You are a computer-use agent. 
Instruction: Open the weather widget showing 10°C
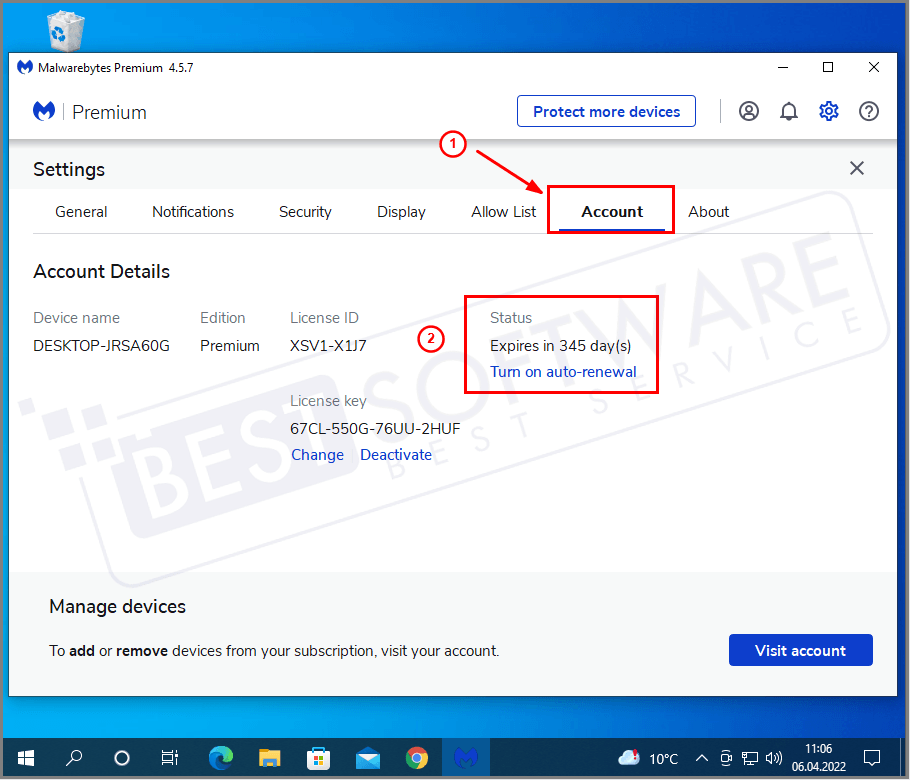click(646, 758)
